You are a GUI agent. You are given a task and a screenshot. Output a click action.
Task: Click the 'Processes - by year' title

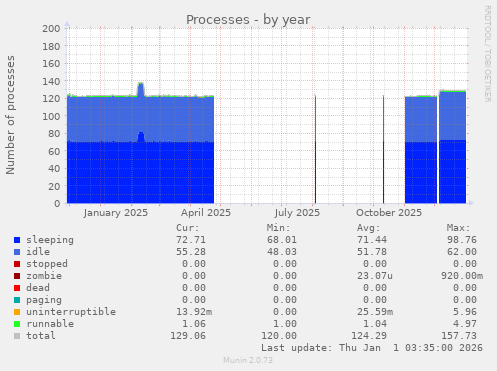pos(248,20)
